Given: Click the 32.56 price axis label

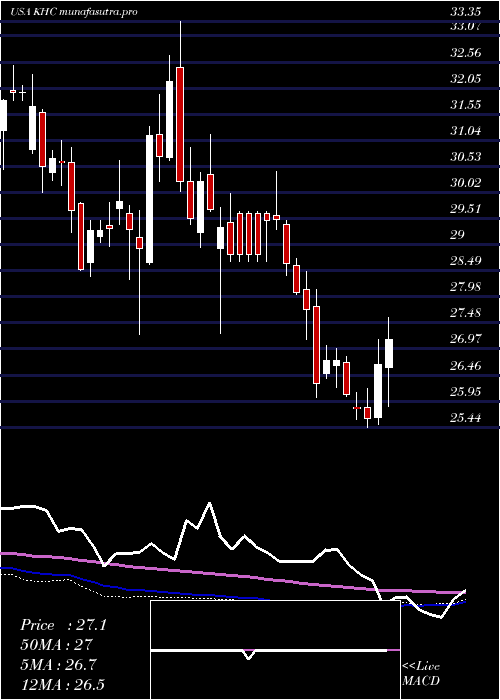Looking at the screenshot, I should click(x=466, y=53).
